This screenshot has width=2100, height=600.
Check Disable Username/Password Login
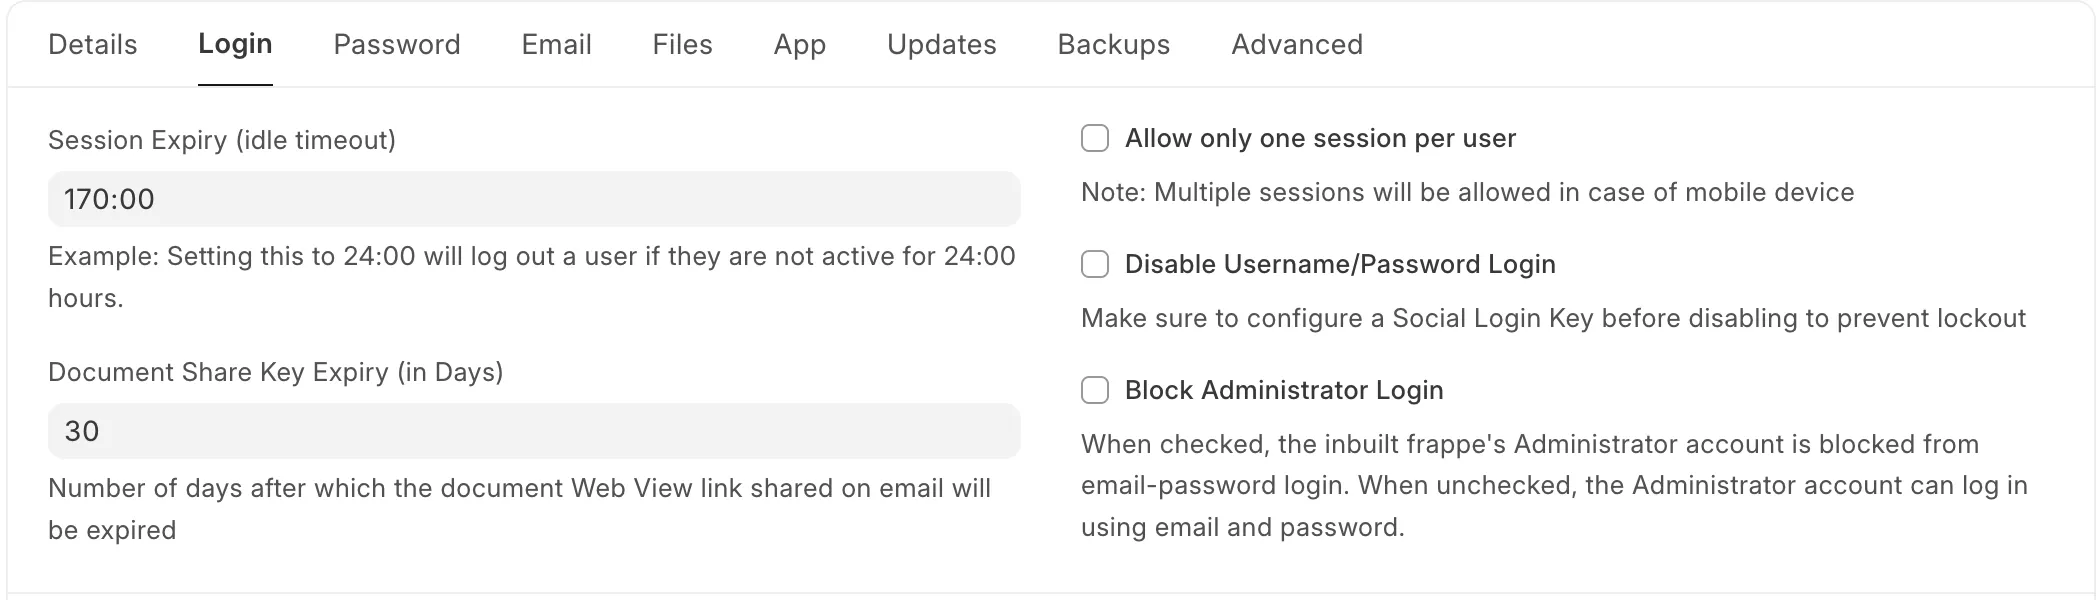(1095, 262)
